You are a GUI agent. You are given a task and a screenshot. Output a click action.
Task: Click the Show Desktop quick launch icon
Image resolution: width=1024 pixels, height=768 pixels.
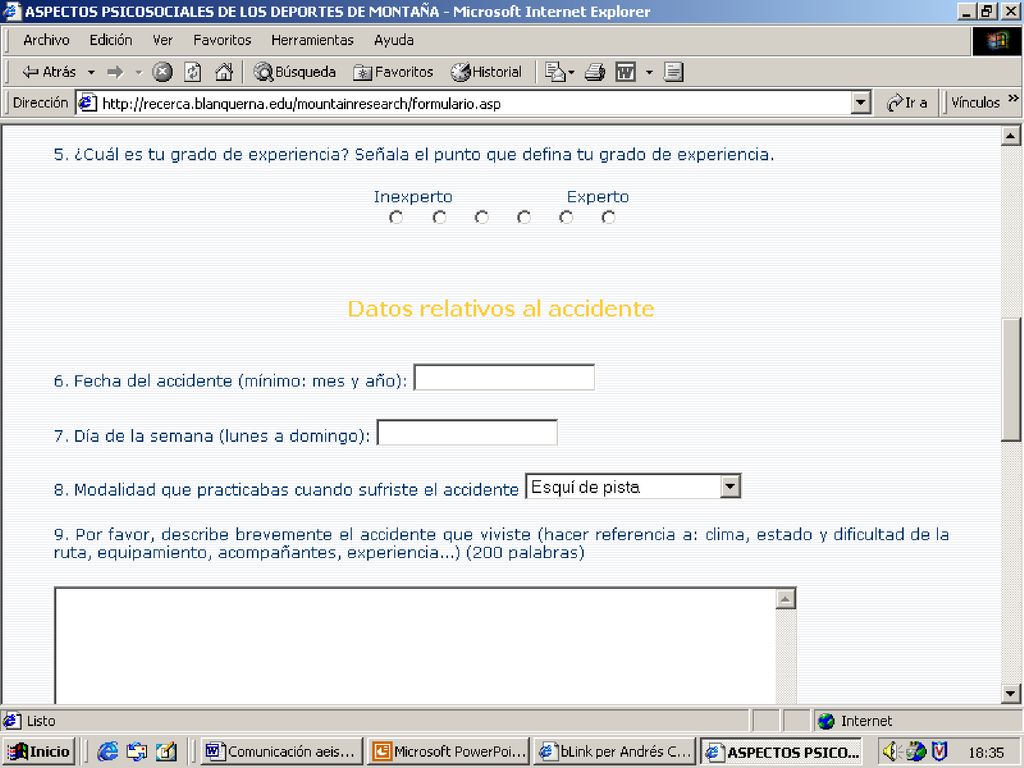point(166,752)
